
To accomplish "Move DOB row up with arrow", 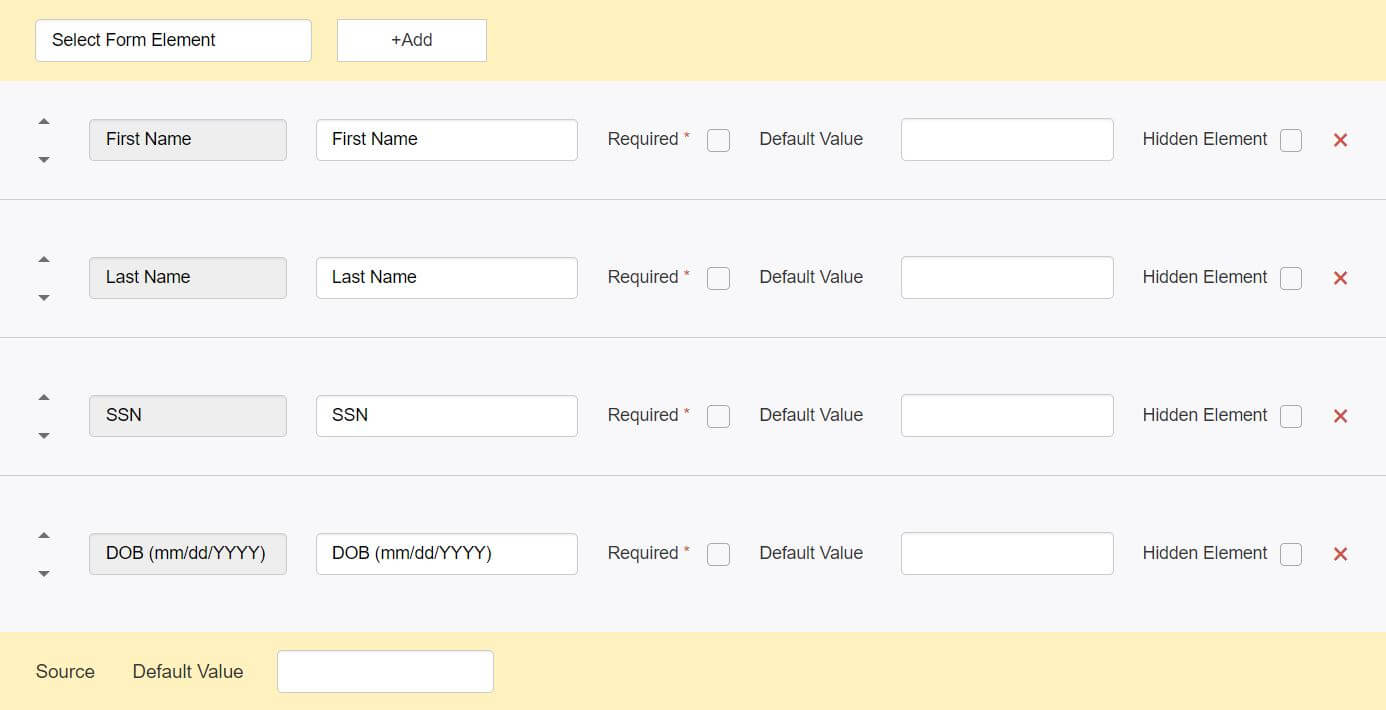I will click(x=44, y=536).
